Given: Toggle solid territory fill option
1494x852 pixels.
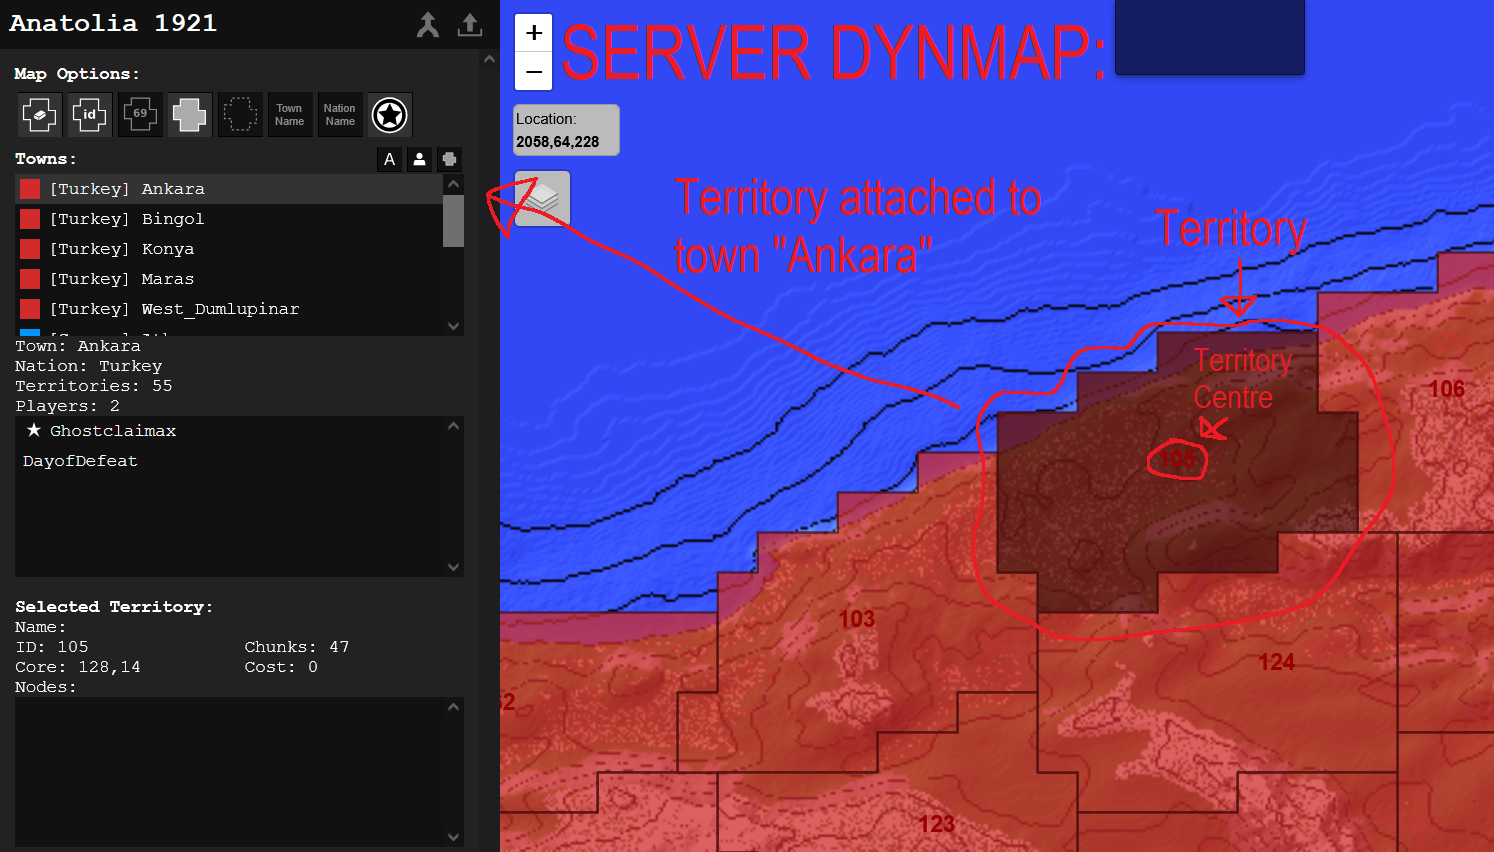Looking at the screenshot, I should (x=190, y=115).
